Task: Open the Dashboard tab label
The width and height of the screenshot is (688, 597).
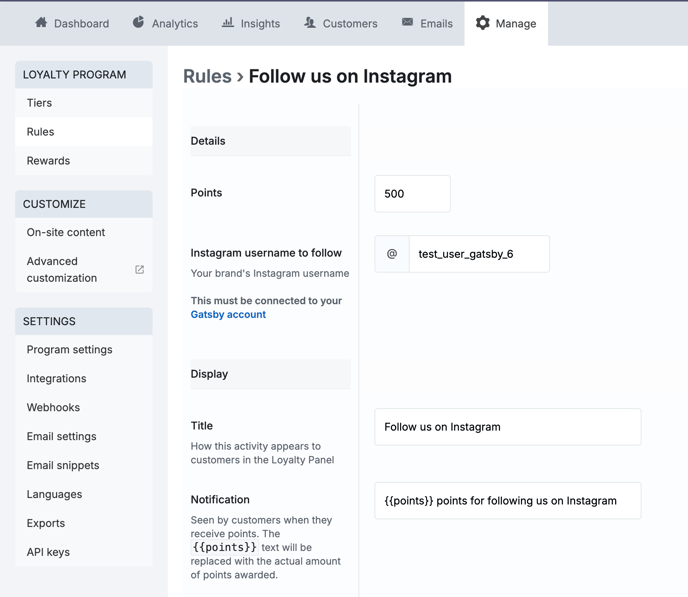Action: coord(82,24)
